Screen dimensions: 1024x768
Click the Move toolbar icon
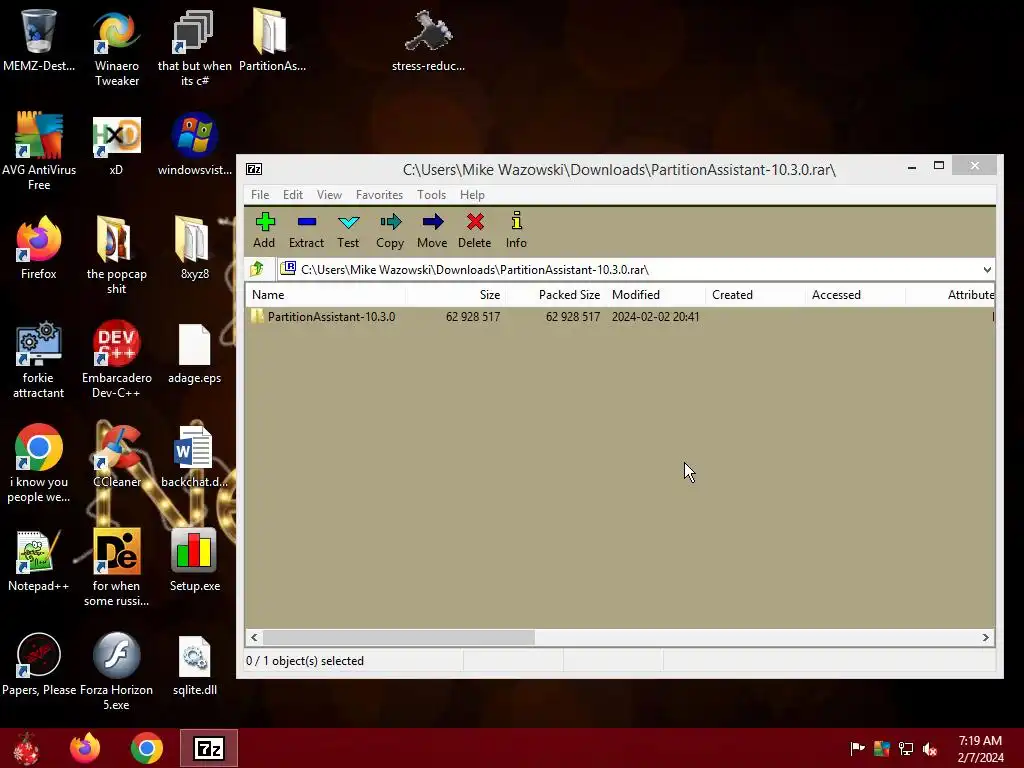click(432, 230)
